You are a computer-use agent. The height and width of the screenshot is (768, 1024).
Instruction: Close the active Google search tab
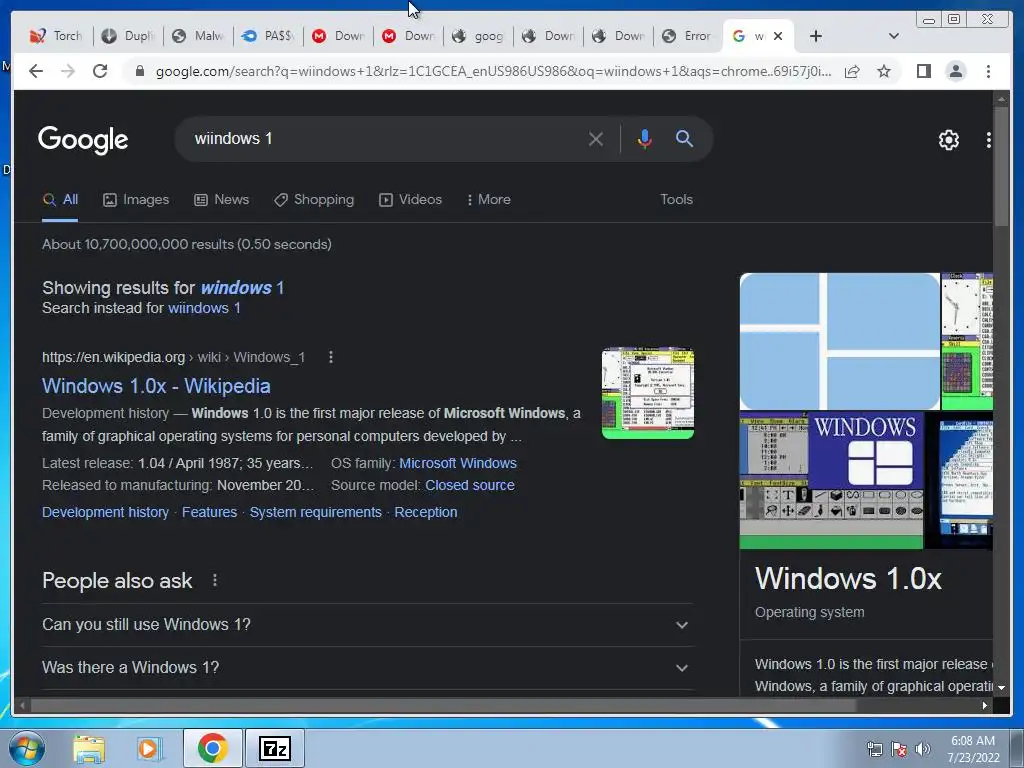click(778, 36)
